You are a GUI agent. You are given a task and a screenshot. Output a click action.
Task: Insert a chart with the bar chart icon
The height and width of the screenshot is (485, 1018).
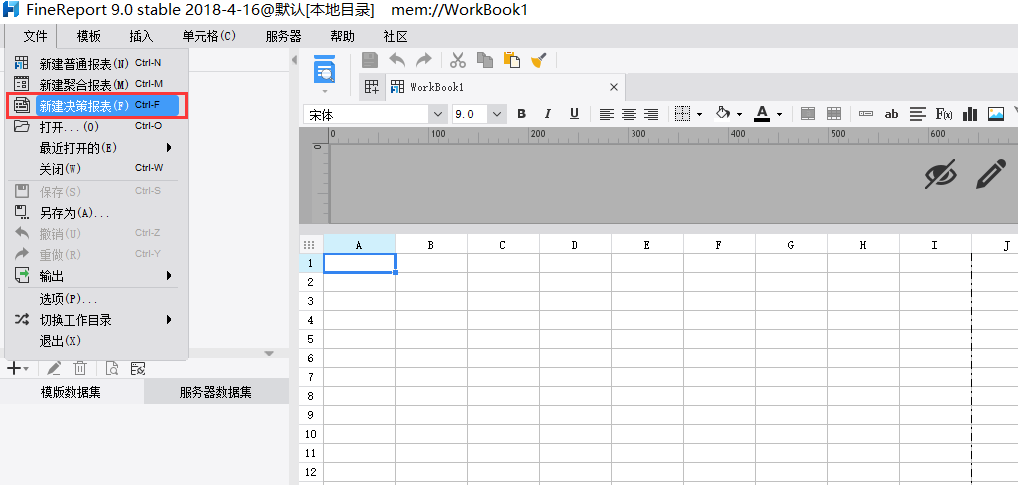pos(970,114)
